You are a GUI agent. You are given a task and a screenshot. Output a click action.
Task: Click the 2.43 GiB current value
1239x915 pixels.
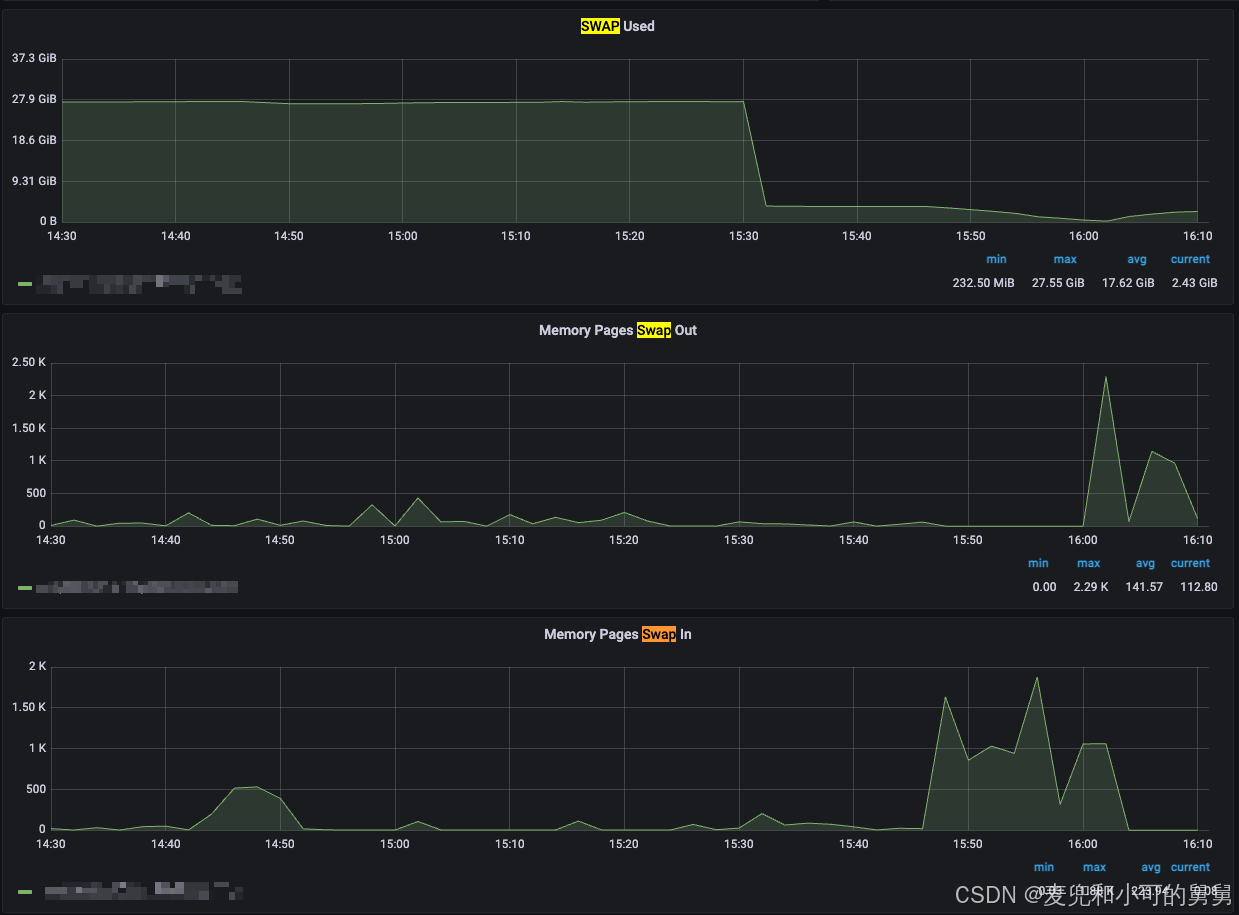tap(1194, 283)
